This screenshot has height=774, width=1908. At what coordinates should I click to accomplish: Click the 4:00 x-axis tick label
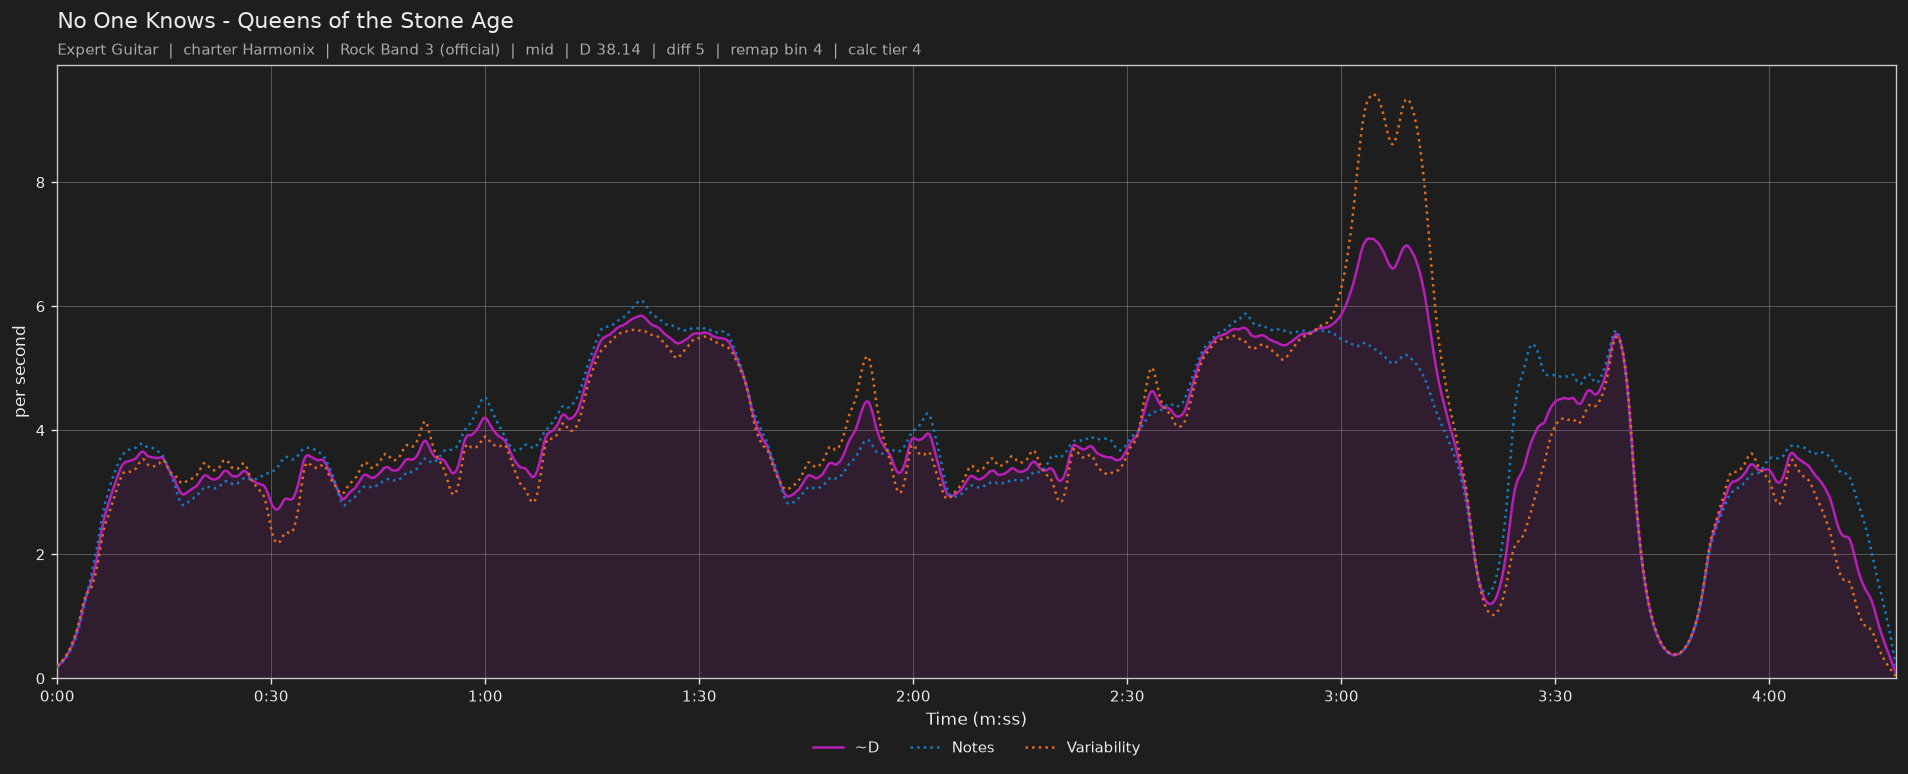pyautogui.click(x=1769, y=696)
